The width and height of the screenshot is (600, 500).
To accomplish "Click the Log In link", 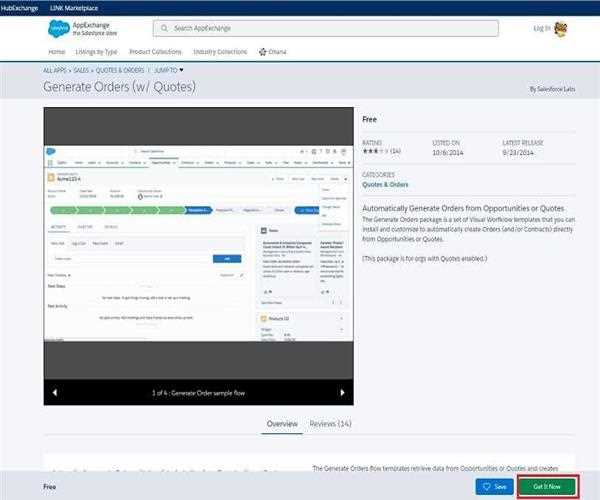I will tap(542, 28).
